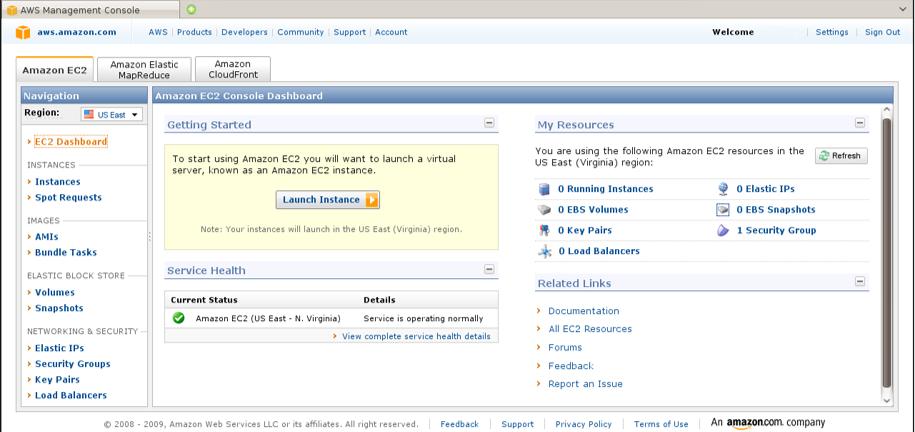Screen dimensions: 915x432
Task: Click the scrollbar down arrow
Action: coord(886,400)
